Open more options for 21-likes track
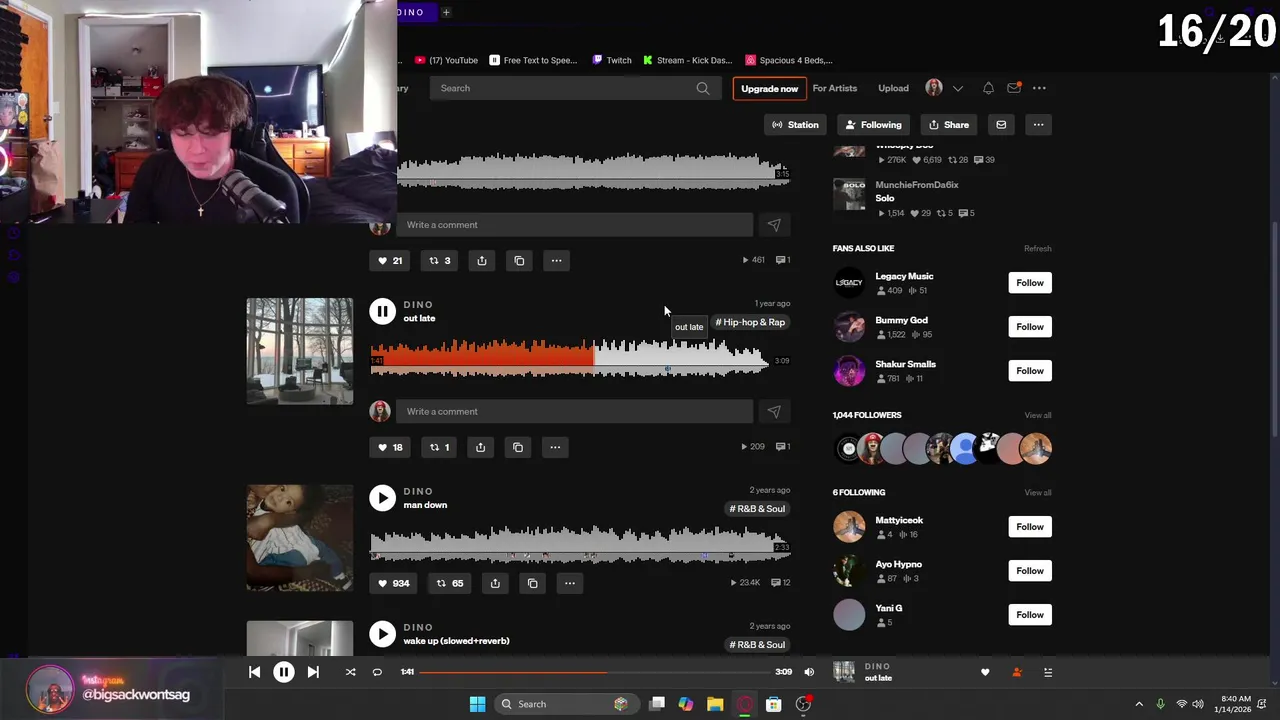Viewport: 1280px width, 720px height. tap(556, 261)
